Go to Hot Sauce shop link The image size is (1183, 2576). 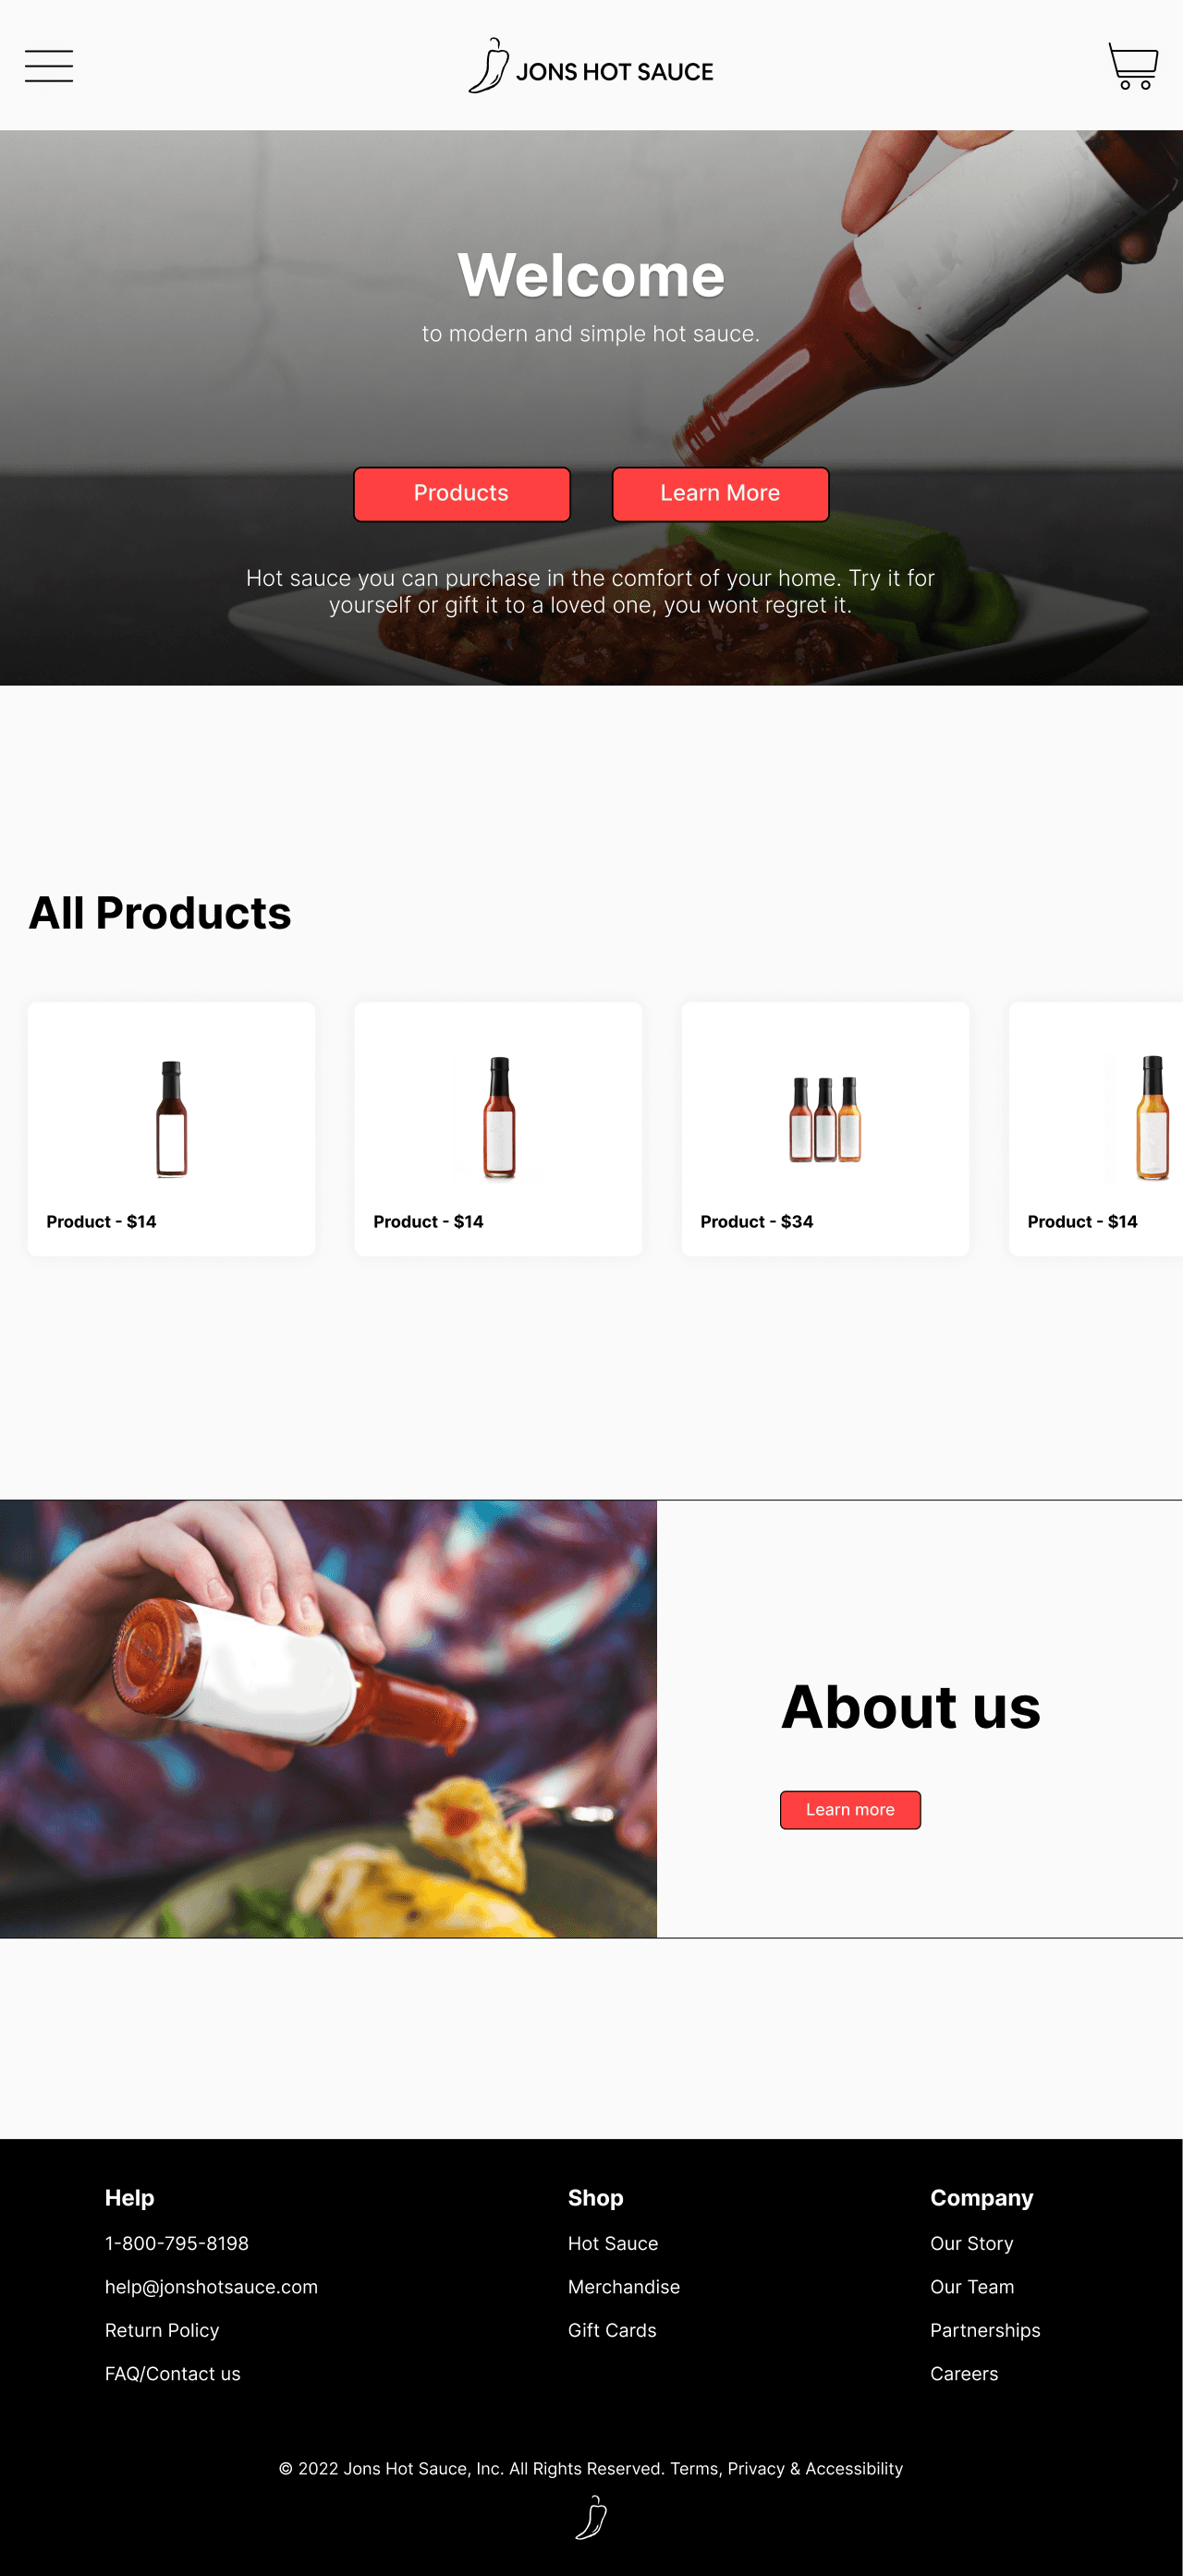(613, 2243)
